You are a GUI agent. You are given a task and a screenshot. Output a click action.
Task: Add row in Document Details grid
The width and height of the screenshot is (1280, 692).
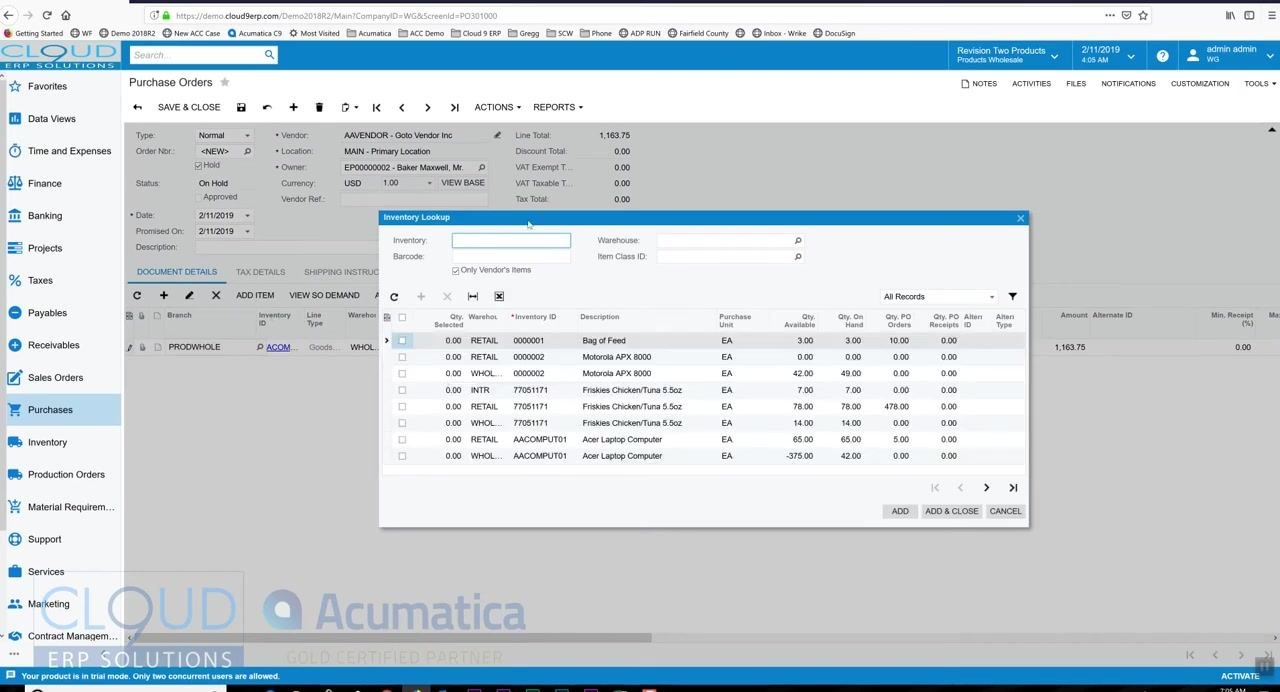click(163, 296)
